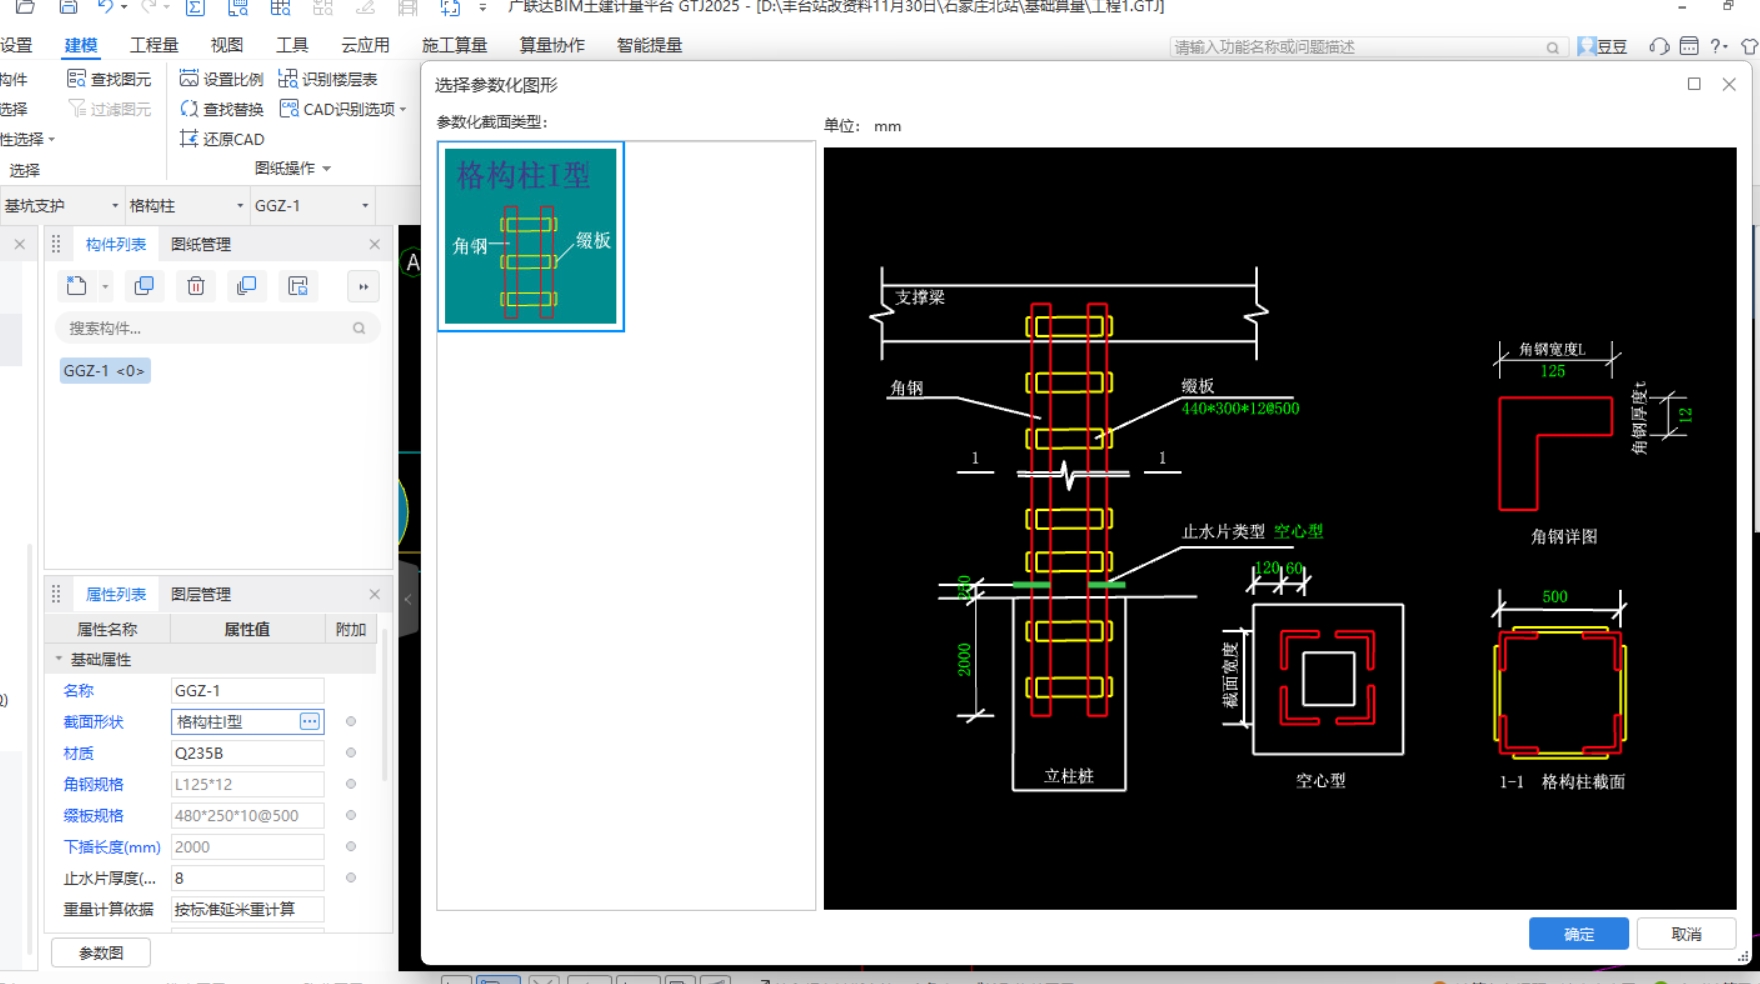1760x984 pixels.
Task: Open the 云应用 ribbon tab
Action: click(365, 45)
